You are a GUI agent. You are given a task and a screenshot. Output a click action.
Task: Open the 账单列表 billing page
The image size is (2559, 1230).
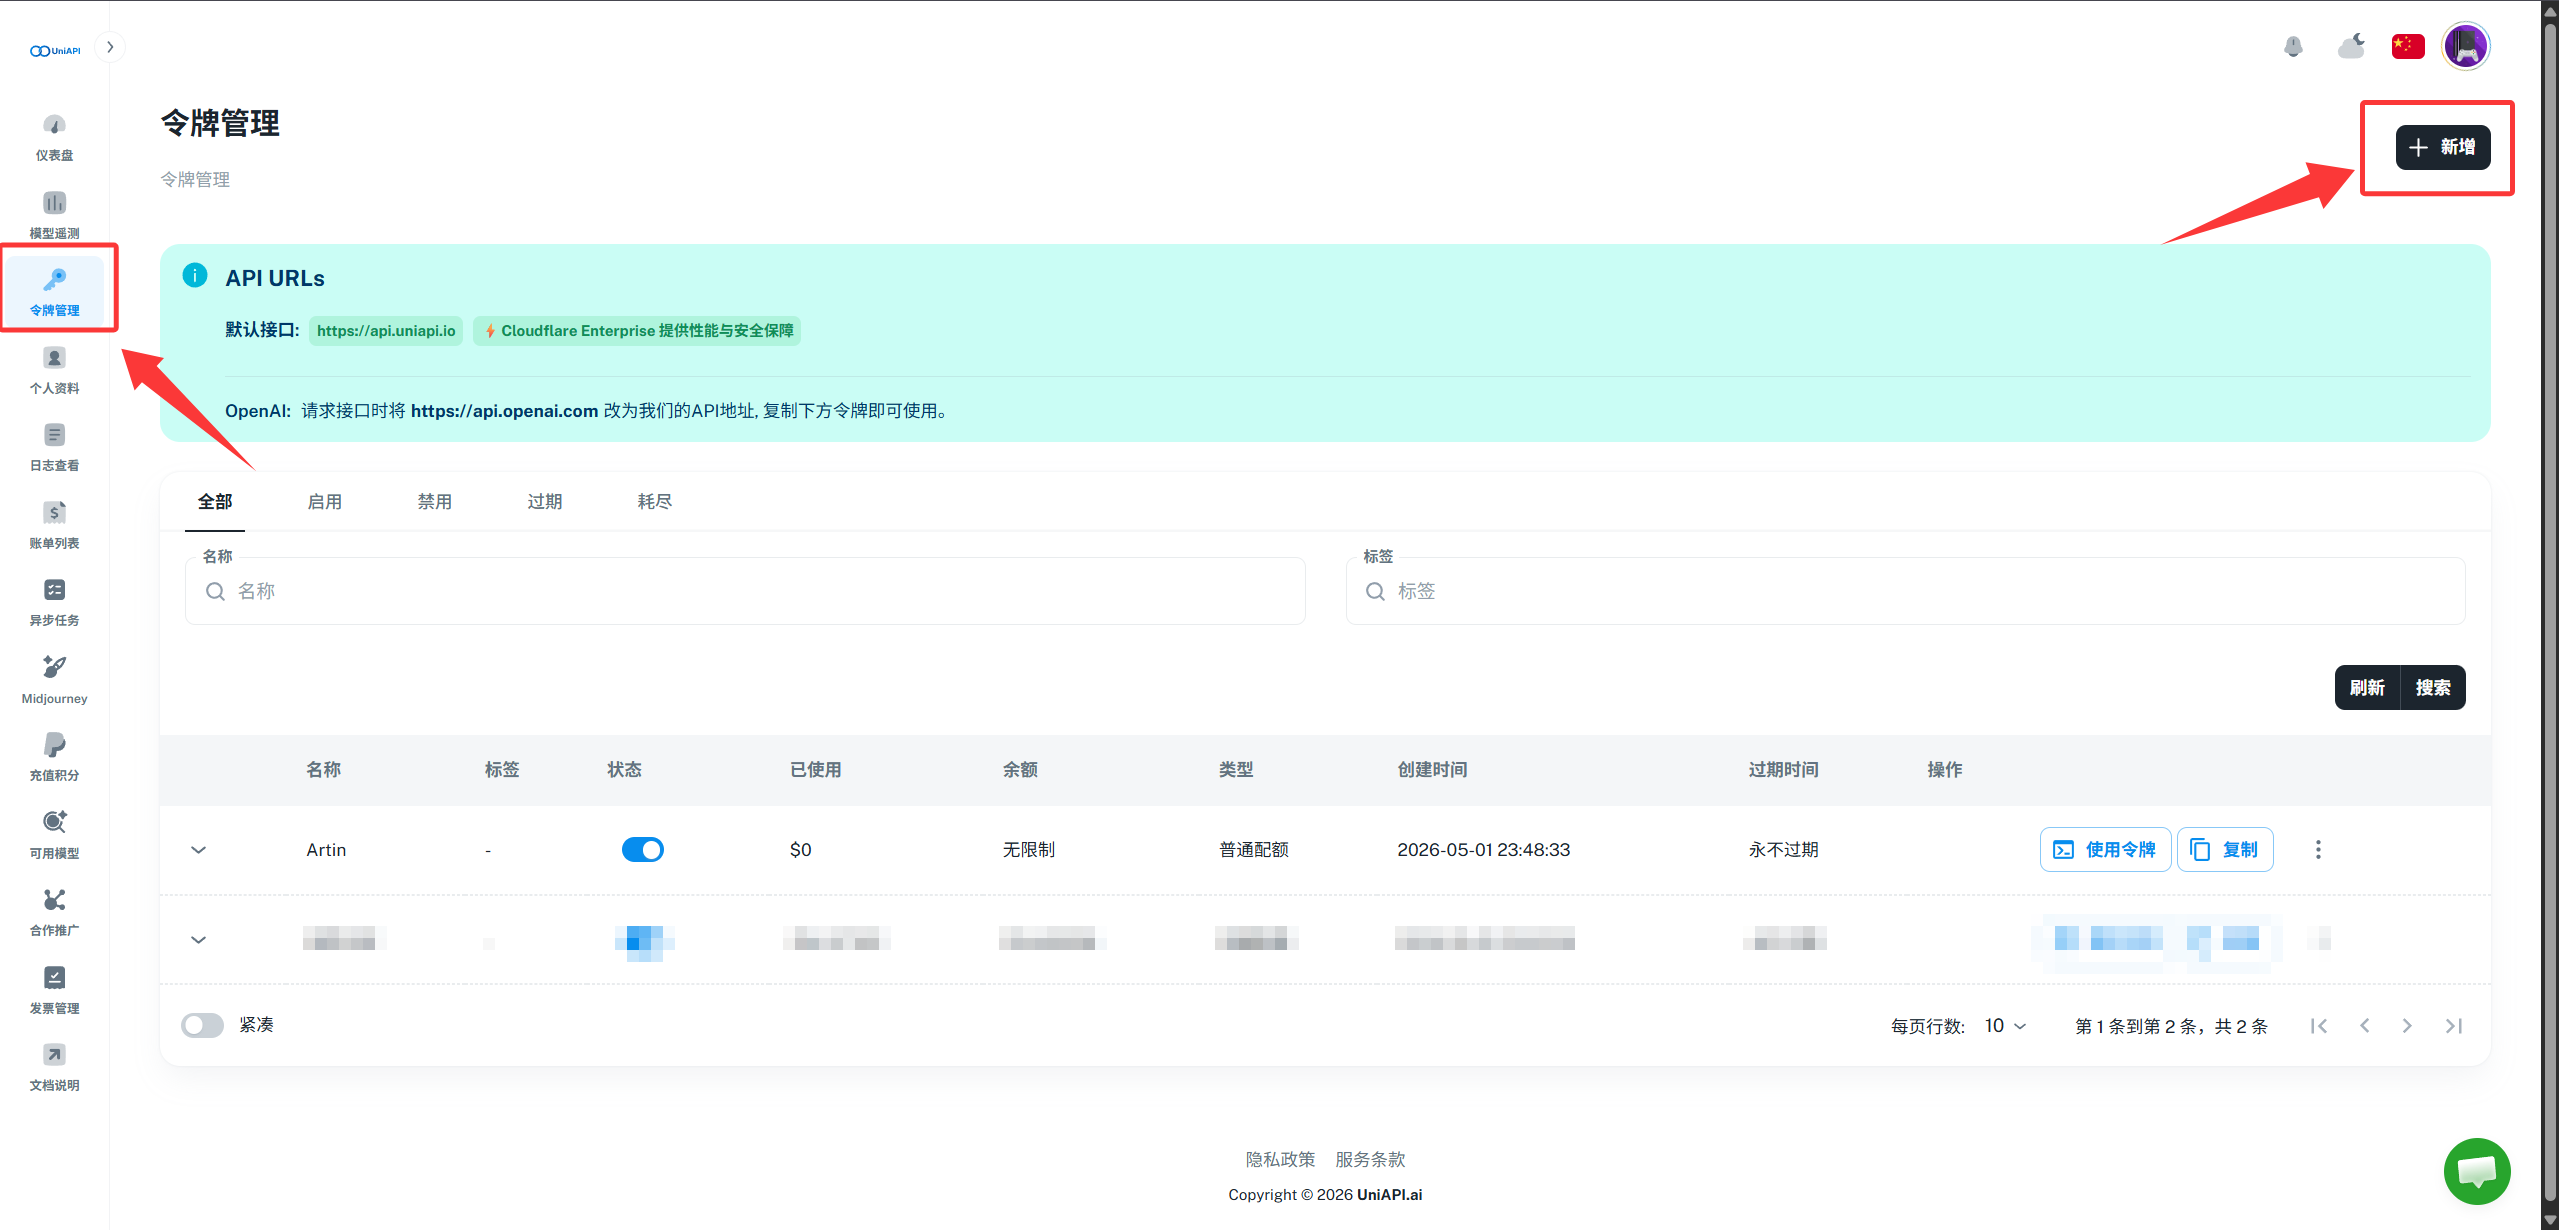pyautogui.click(x=54, y=525)
